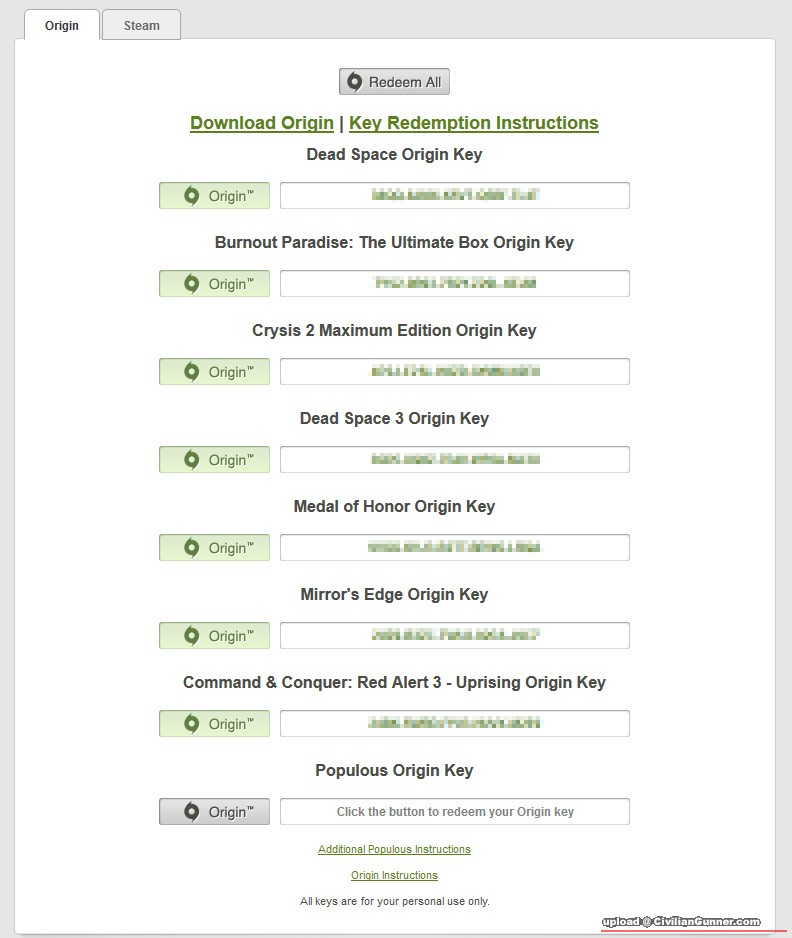Open Key Redemption Instructions link

[x=474, y=123]
